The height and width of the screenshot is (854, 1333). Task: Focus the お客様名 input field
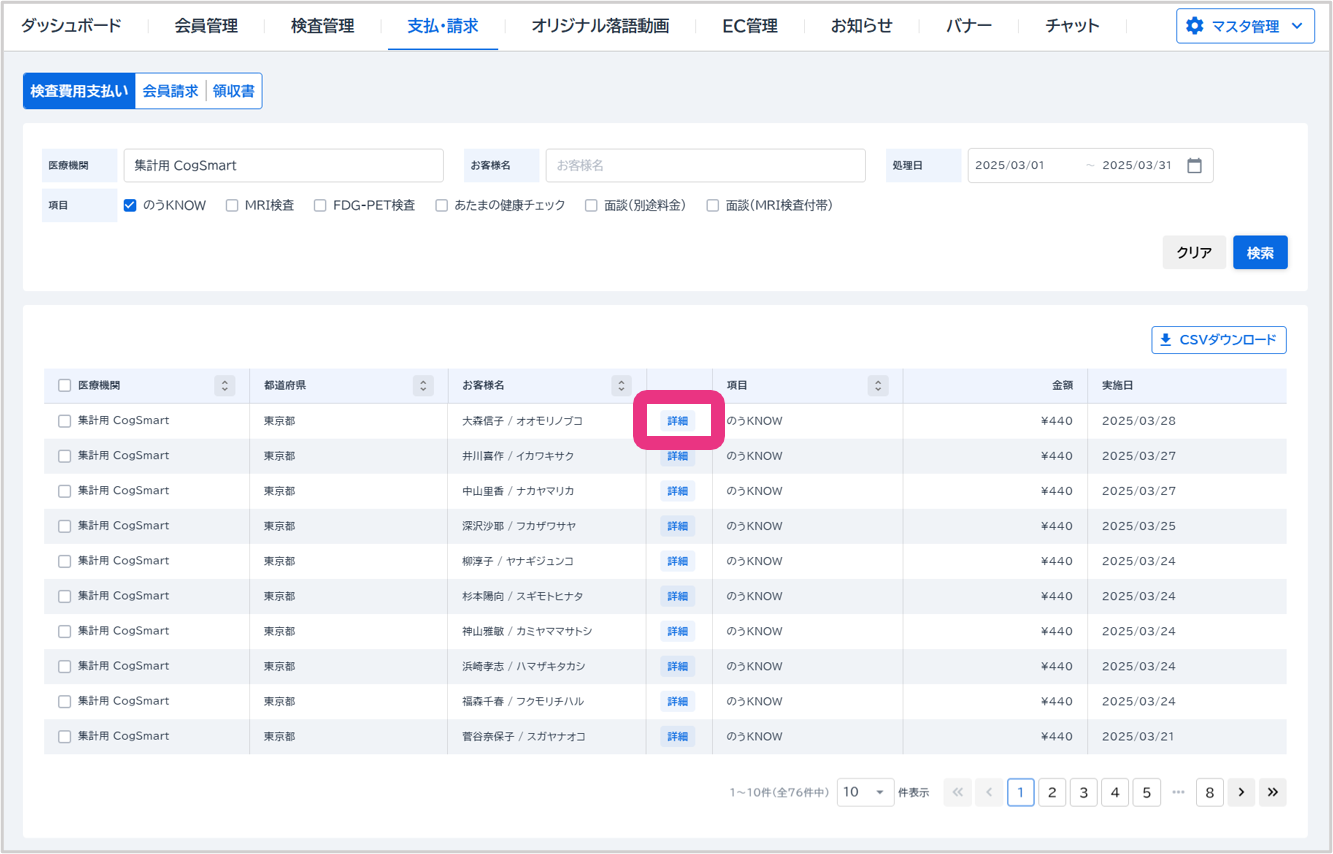pyautogui.click(x=705, y=166)
